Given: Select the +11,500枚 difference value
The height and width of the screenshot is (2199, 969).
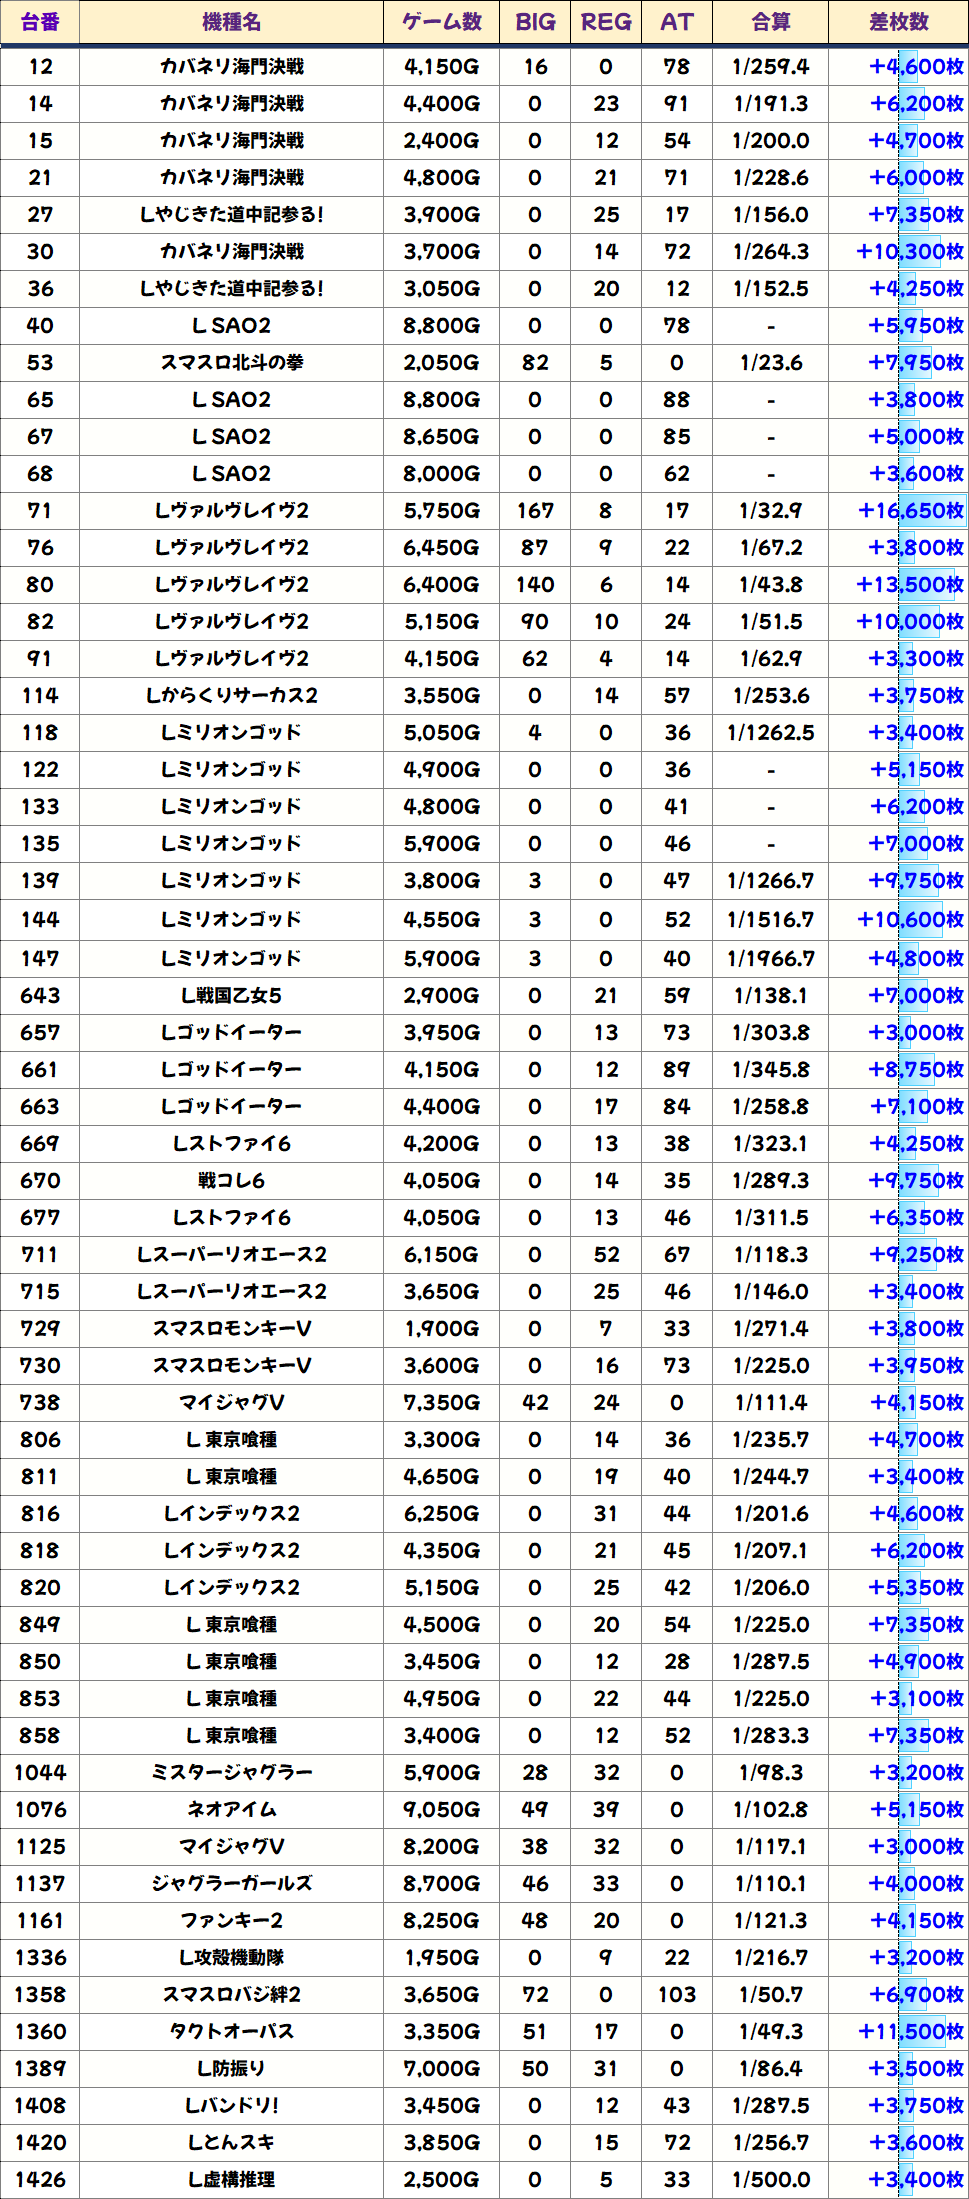Looking at the screenshot, I should pos(910,2032).
